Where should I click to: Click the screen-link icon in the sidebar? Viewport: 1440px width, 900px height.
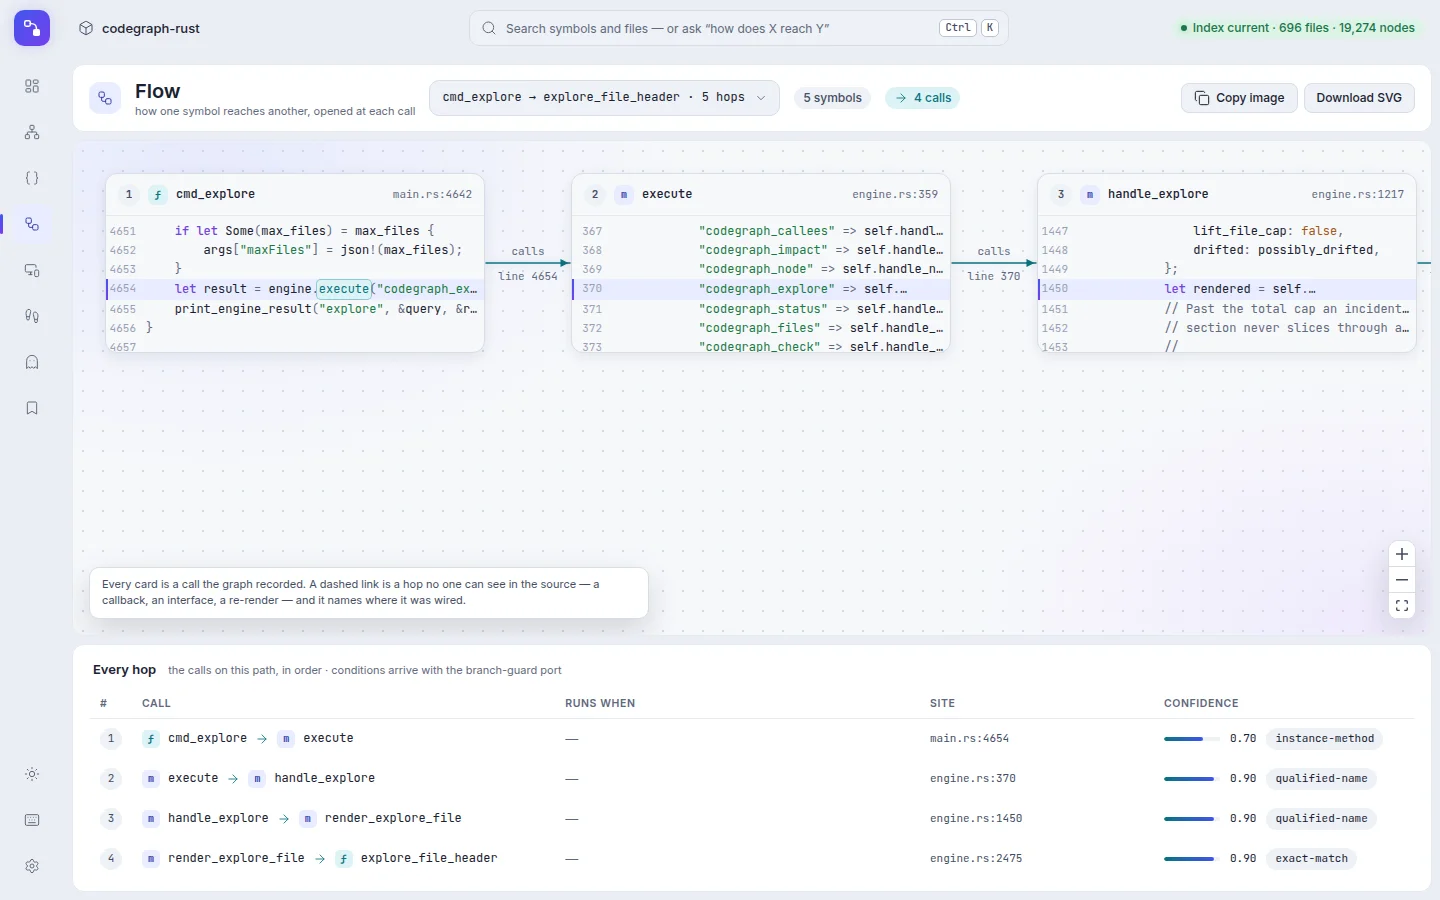[x=32, y=270]
